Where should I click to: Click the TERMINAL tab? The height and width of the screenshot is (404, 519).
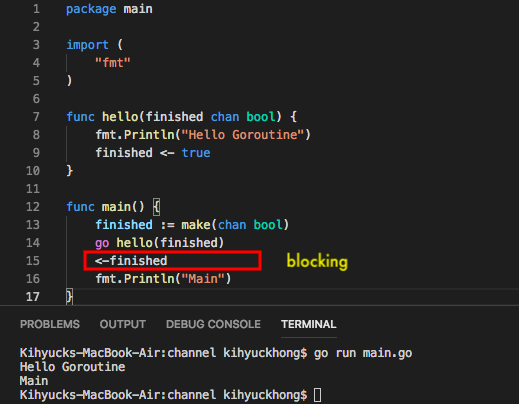click(309, 324)
